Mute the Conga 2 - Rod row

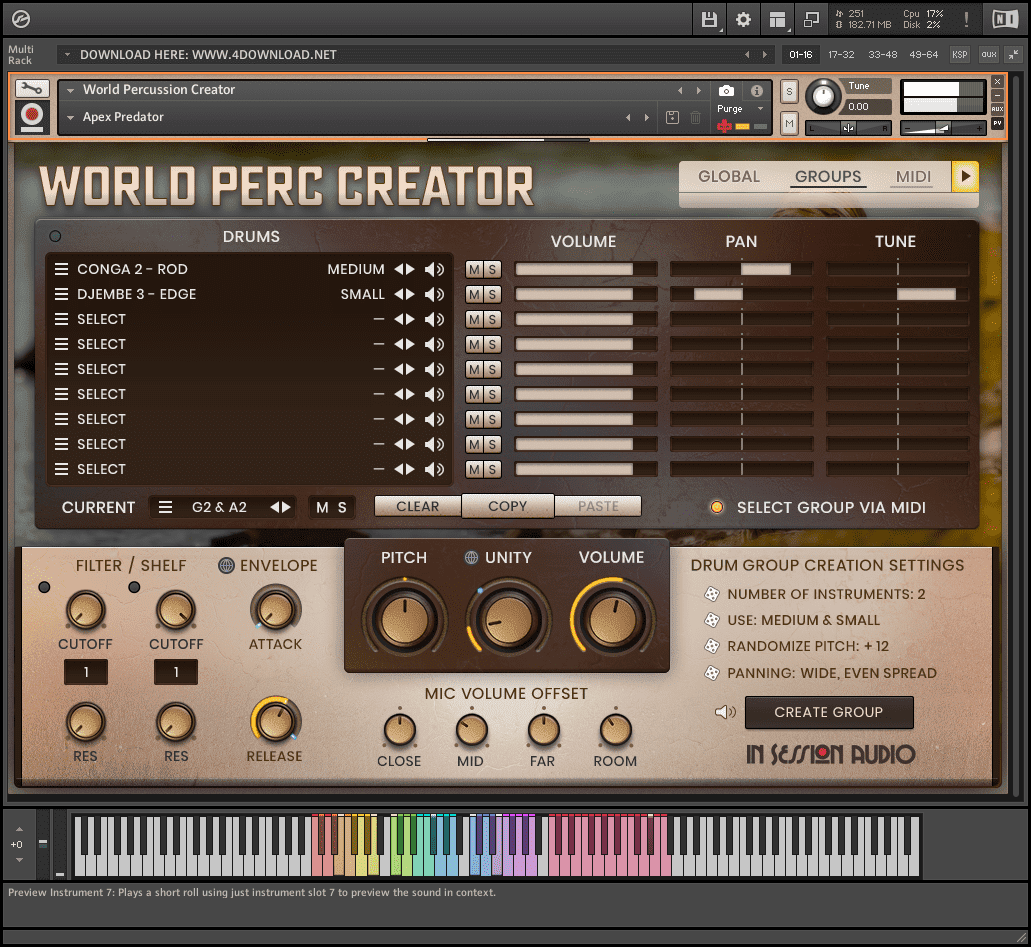point(474,269)
